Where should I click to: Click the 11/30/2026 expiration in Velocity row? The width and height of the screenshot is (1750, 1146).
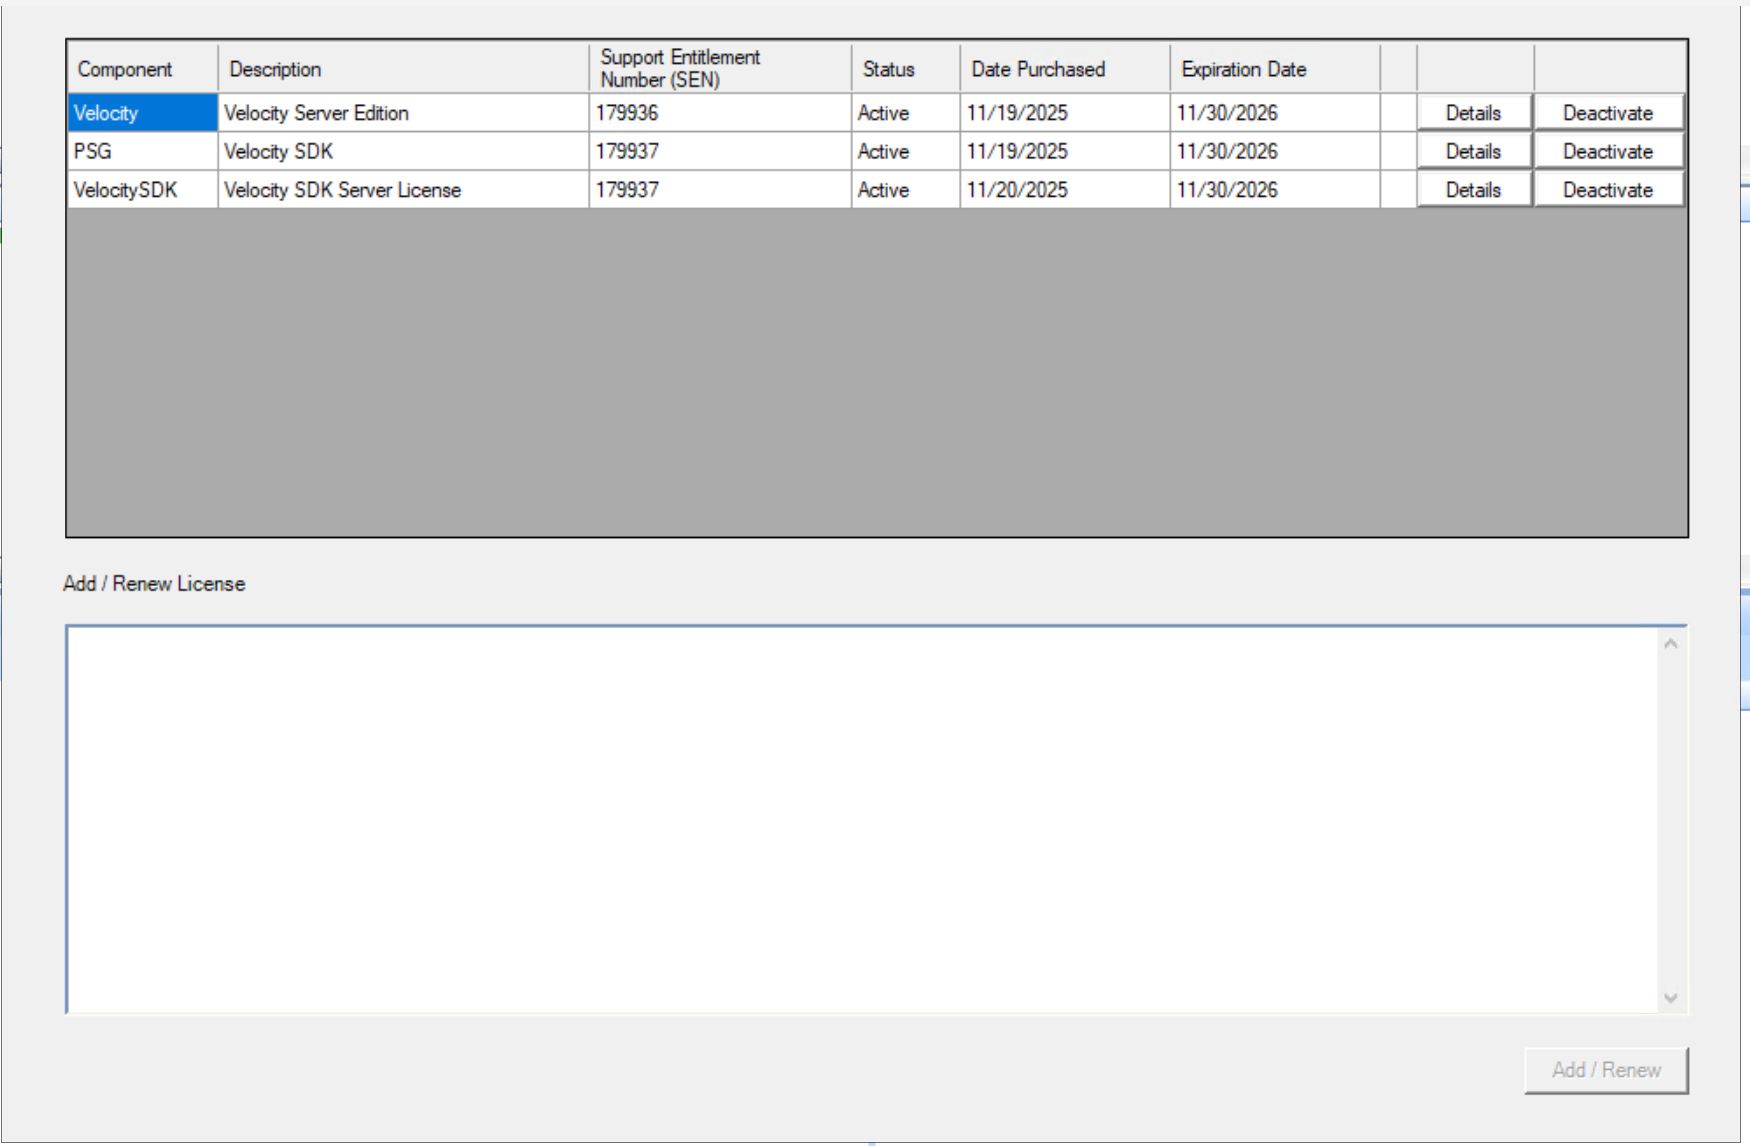pos(1275,113)
